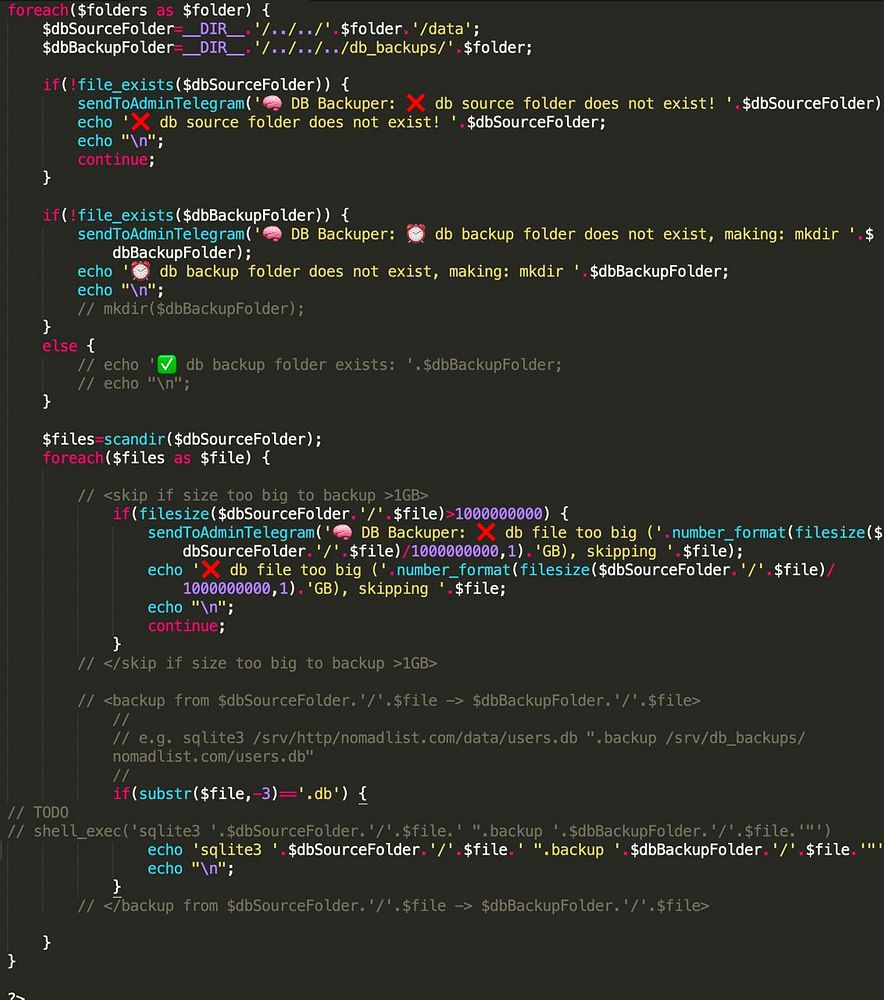The height and width of the screenshot is (1000, 884).
Task: Click the alarm clock emoji in the echo 'db backup folder' line
Action: (140, 271)
